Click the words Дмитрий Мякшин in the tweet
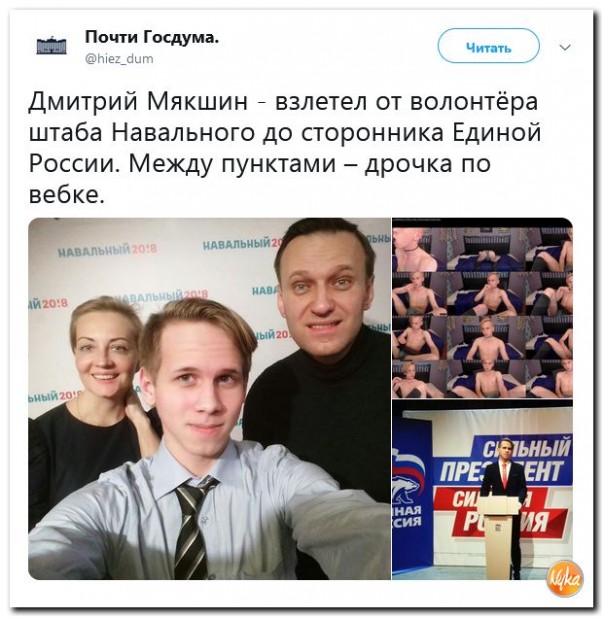The width and height of the screenshot is (604, 618). pyautogui.click(x=138, y=101)
